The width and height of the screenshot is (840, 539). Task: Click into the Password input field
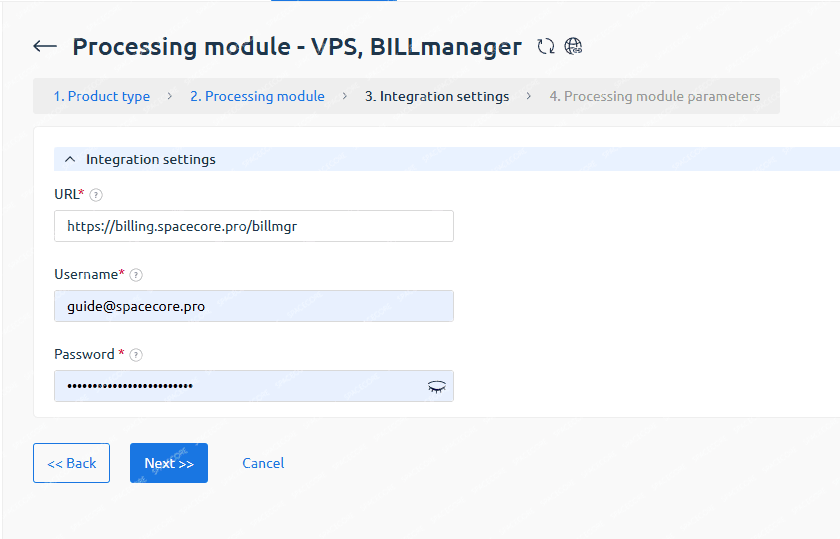click(240, 386)
